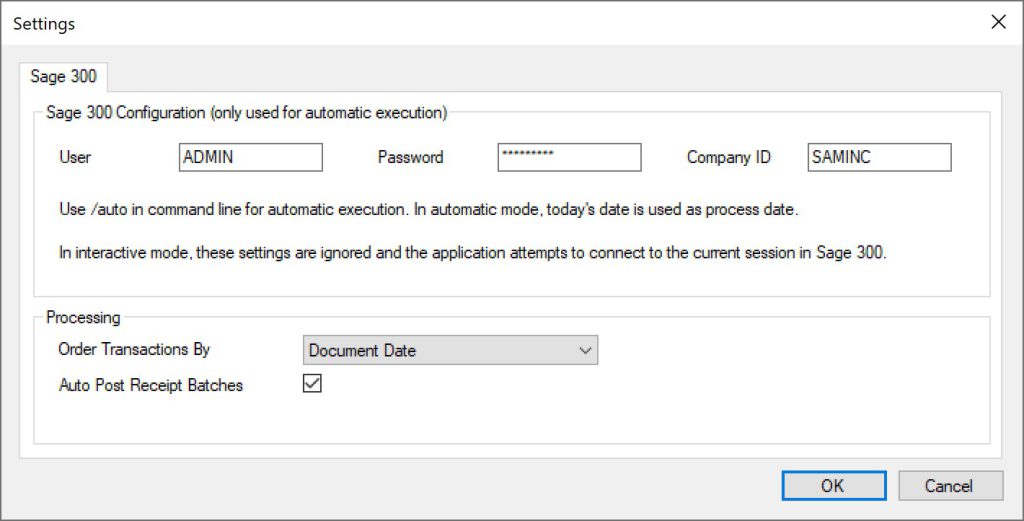Viewport: 1024px width, 521px height.
Task: Click the Auto Post Receipt Batches label
Action: pos(151,385)
